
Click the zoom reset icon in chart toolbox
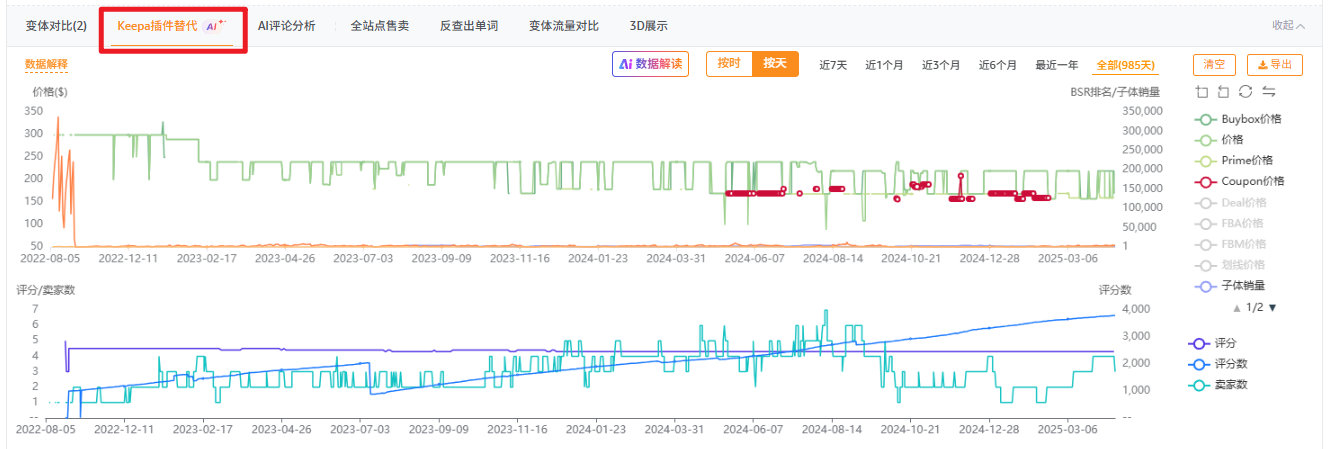coord(1223,92)
